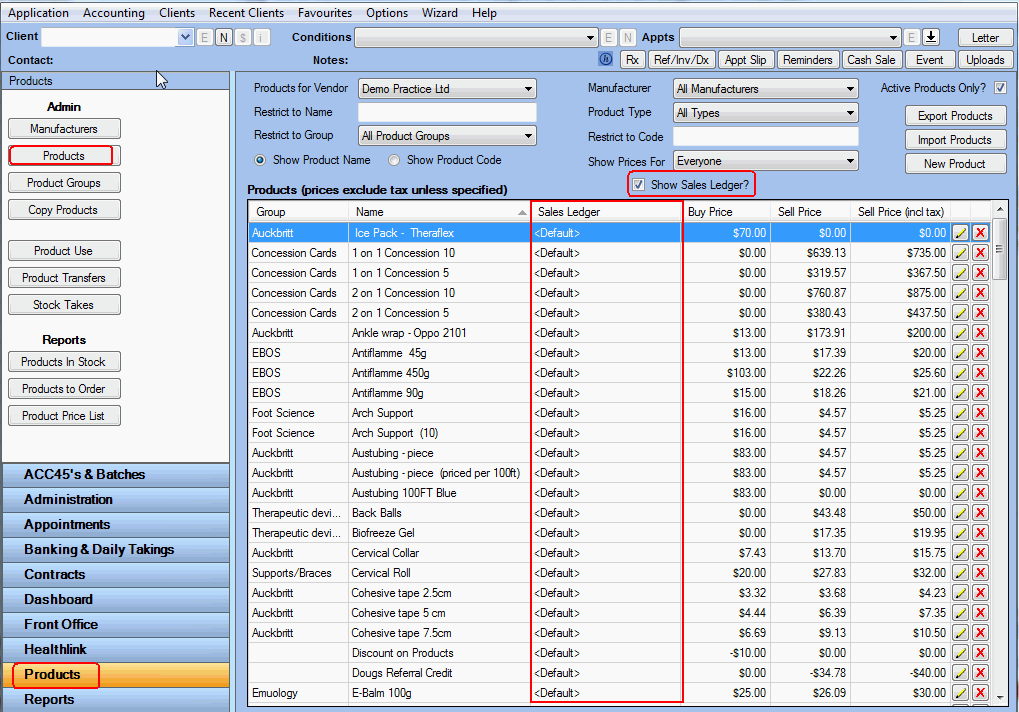
Task: Delete the Antiflamme 90g row
Action: (x=981, y=393)
